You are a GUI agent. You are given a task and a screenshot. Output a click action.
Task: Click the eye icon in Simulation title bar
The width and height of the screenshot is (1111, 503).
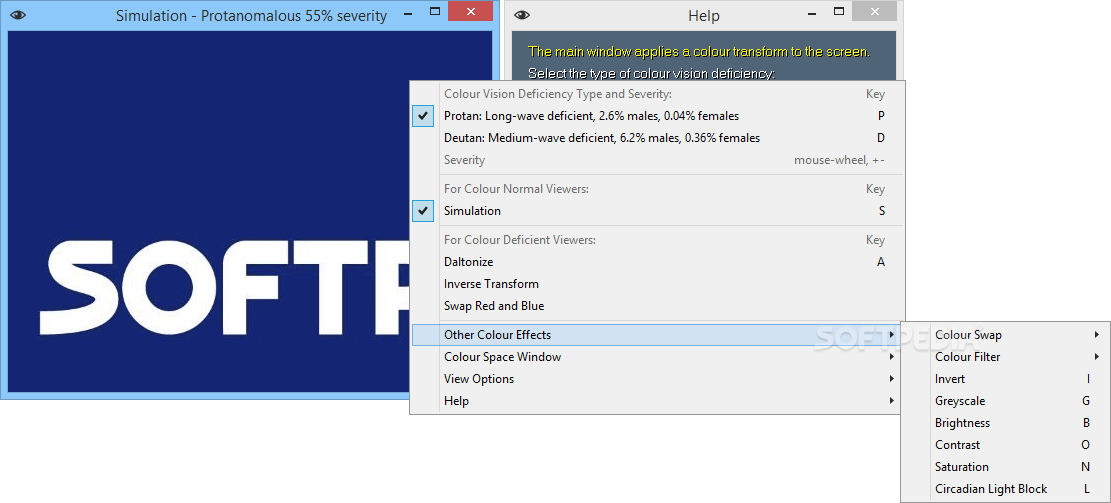coord(18,15)
